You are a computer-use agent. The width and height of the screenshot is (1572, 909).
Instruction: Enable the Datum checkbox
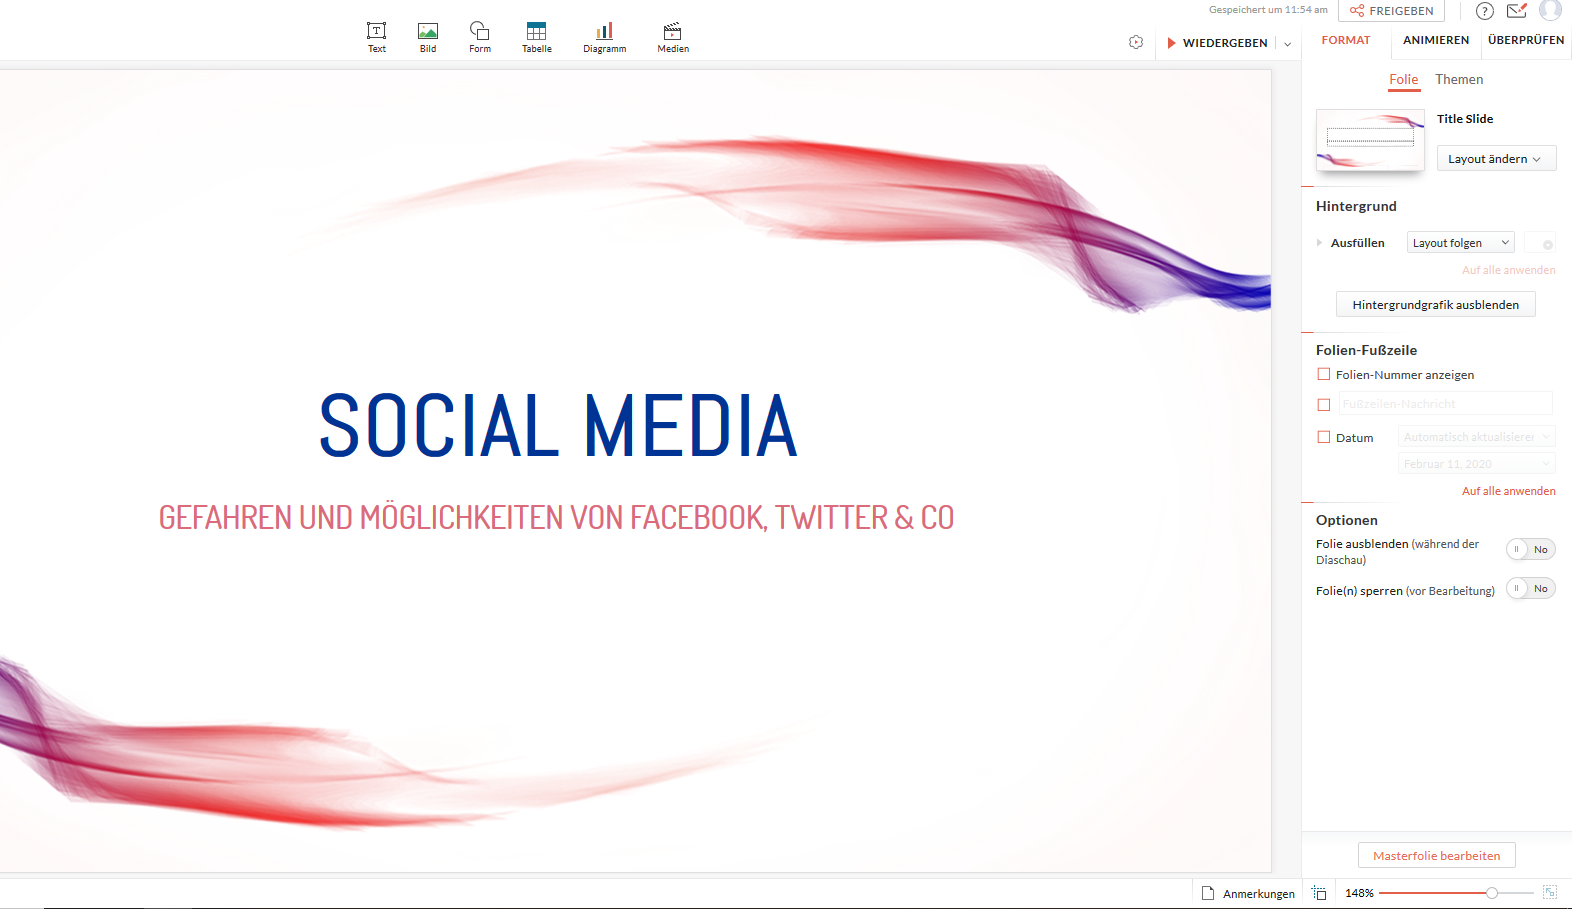[1324, 437]
